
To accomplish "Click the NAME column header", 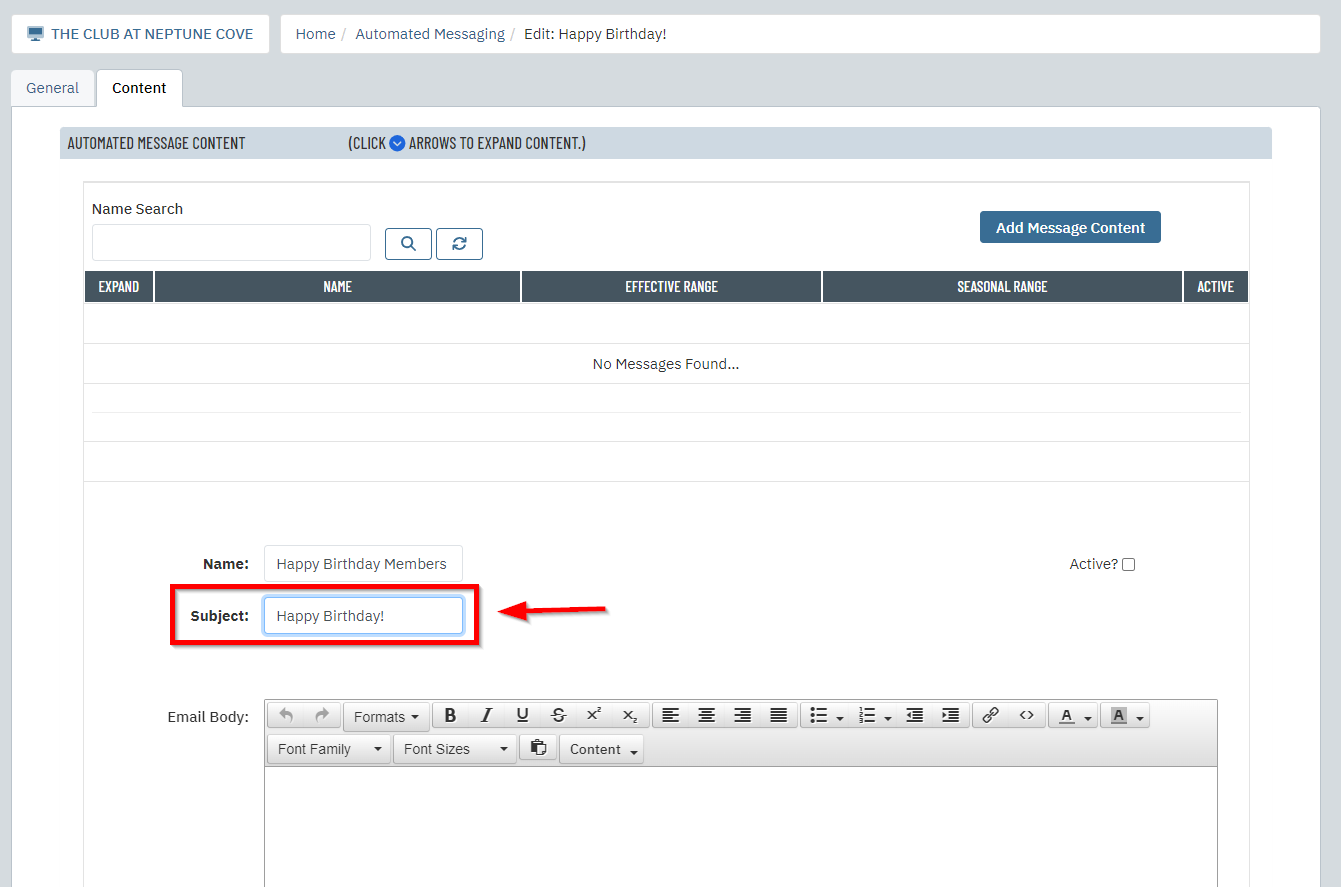I will 338,286.
